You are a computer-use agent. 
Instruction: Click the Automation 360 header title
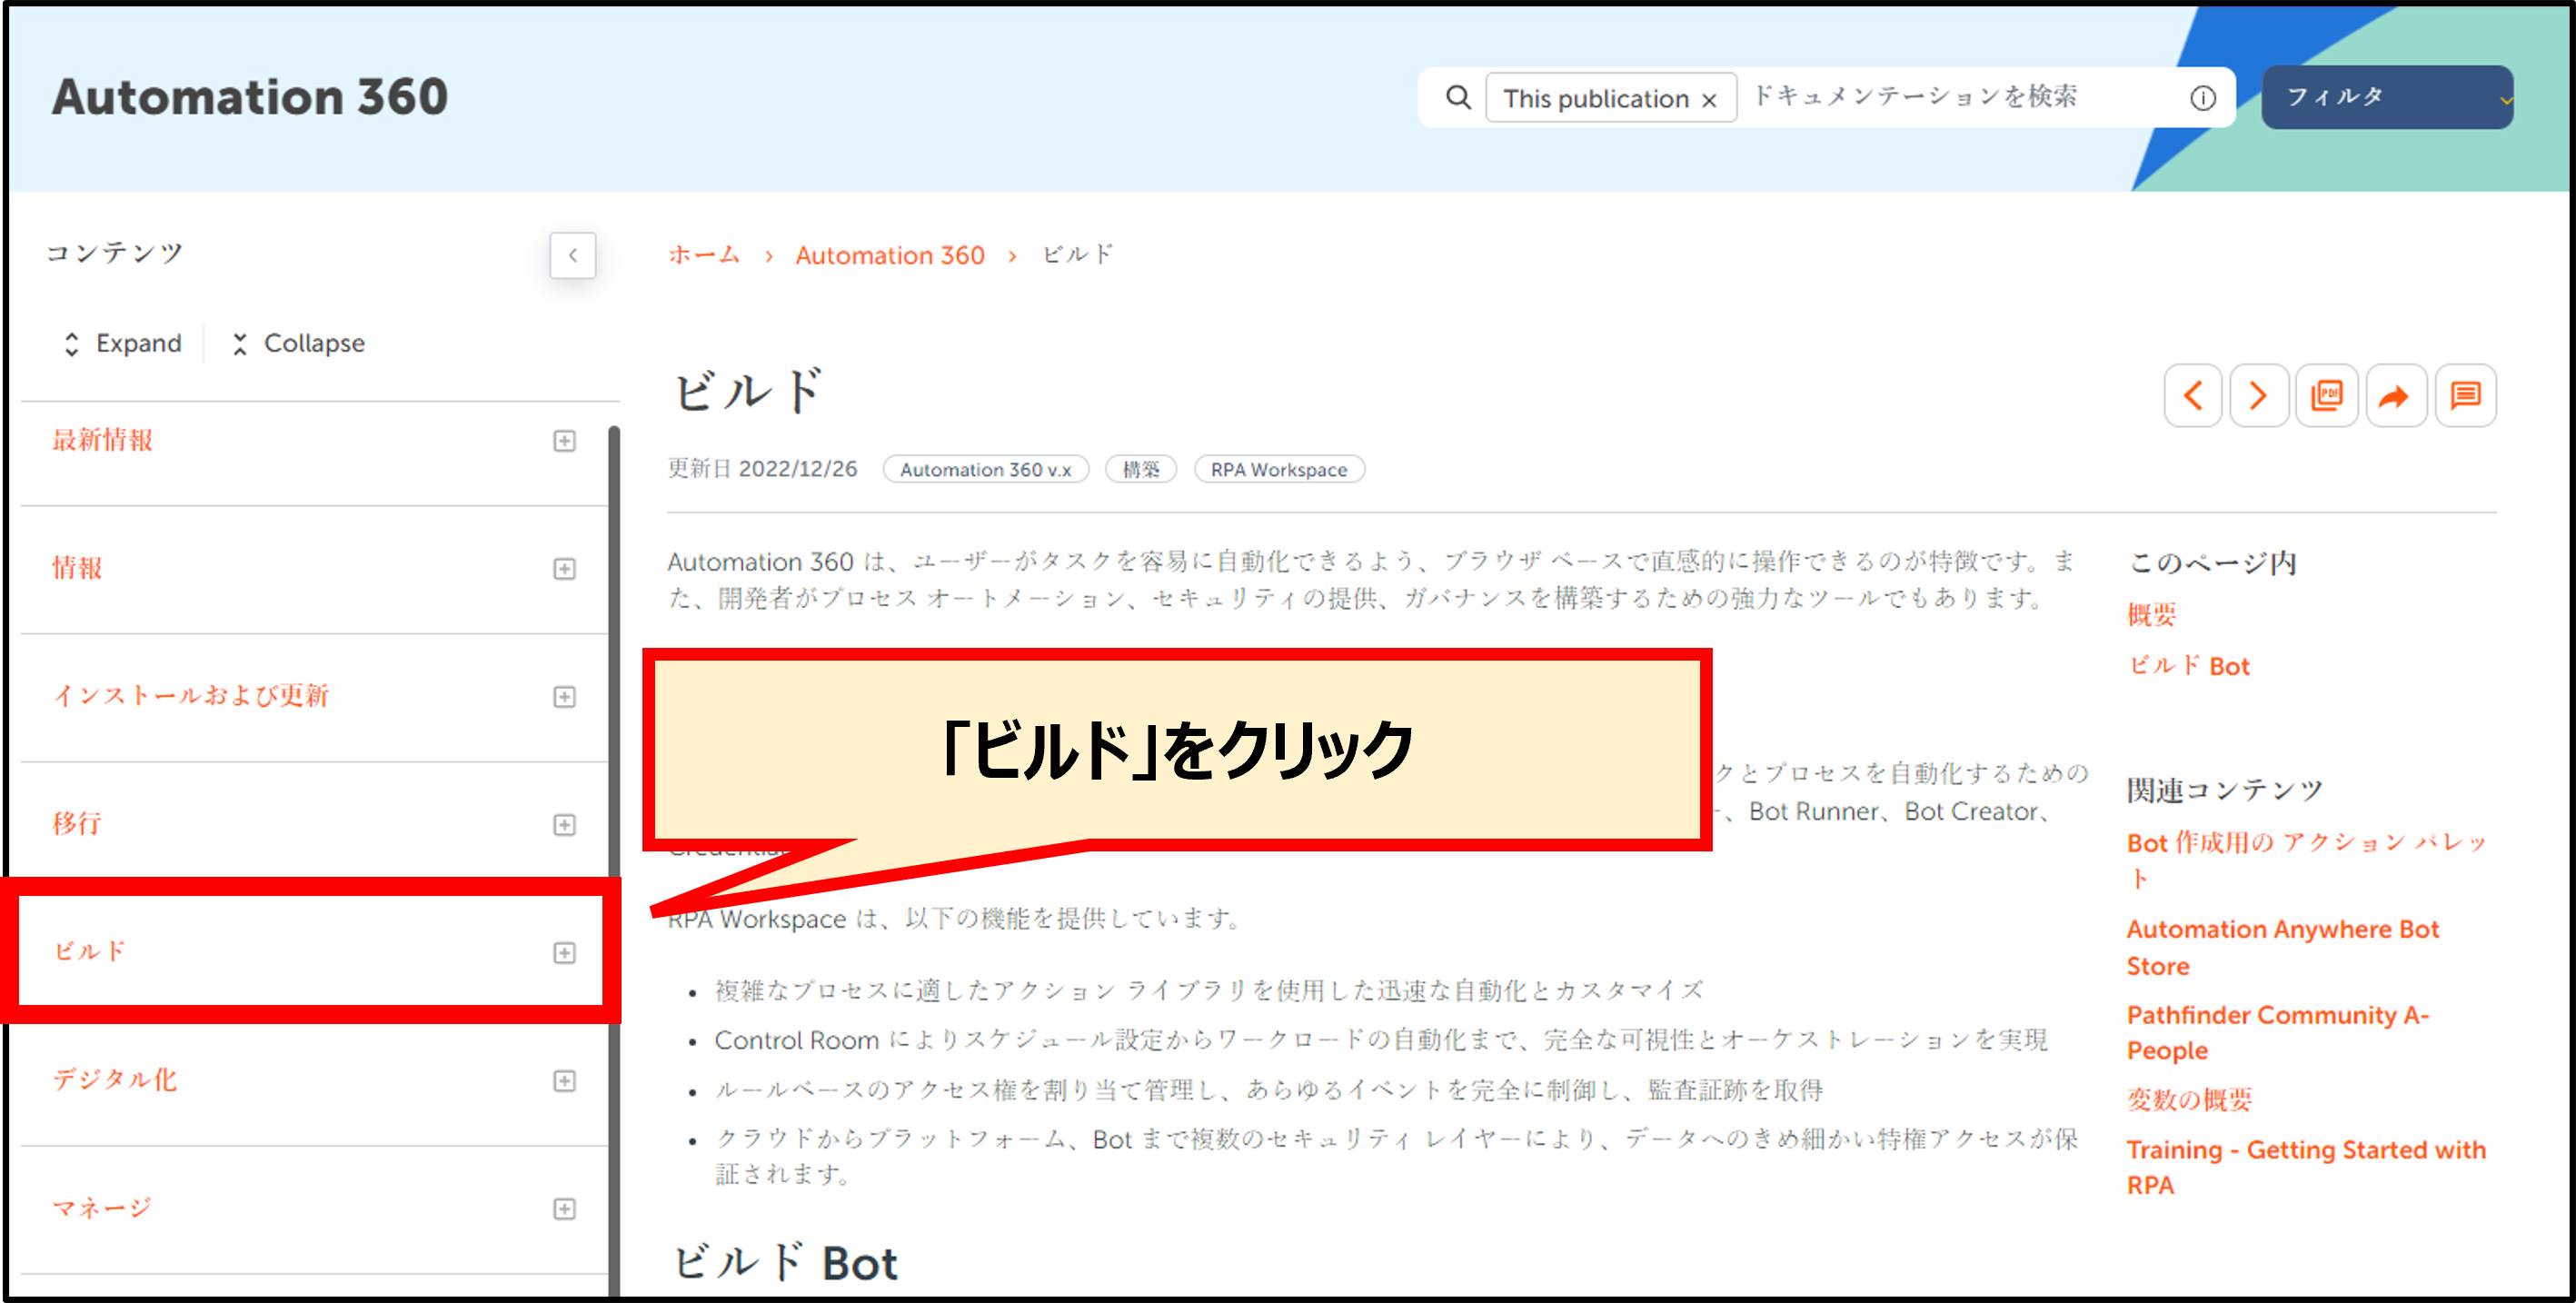[x=250, y=97]
